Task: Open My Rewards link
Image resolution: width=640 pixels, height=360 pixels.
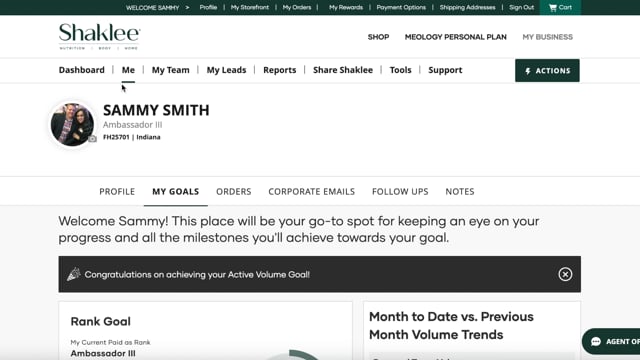Action: pos(346,7)
